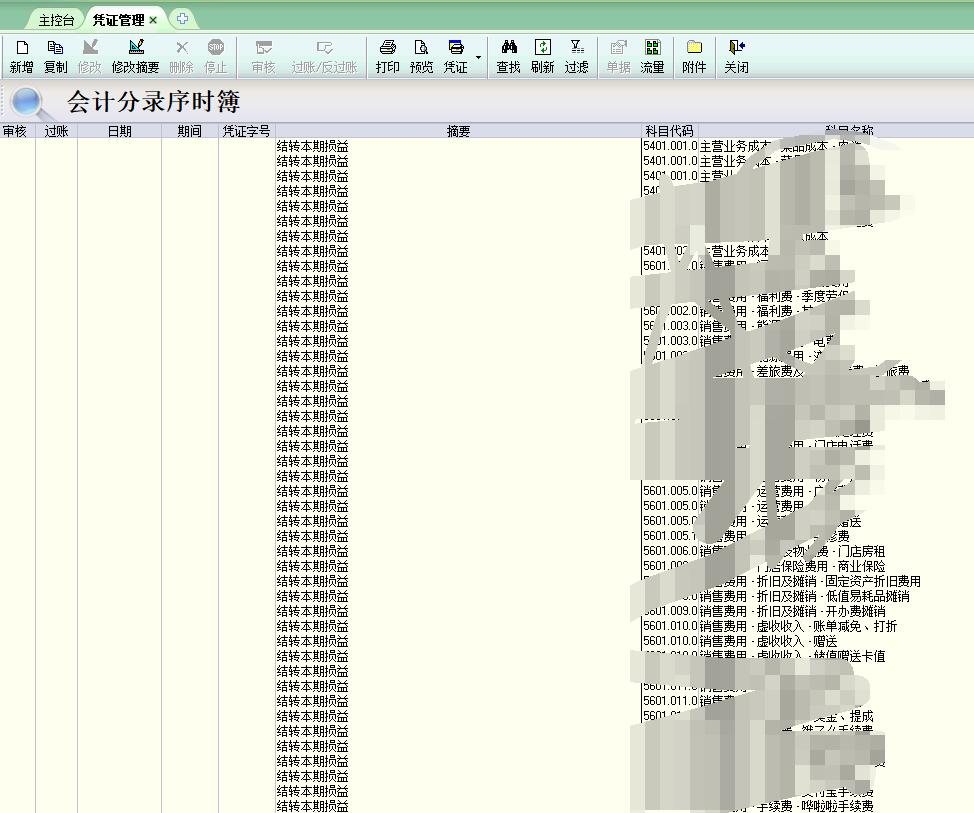
Task: Click the 凭证 voucher print icon
Action: 455,57
